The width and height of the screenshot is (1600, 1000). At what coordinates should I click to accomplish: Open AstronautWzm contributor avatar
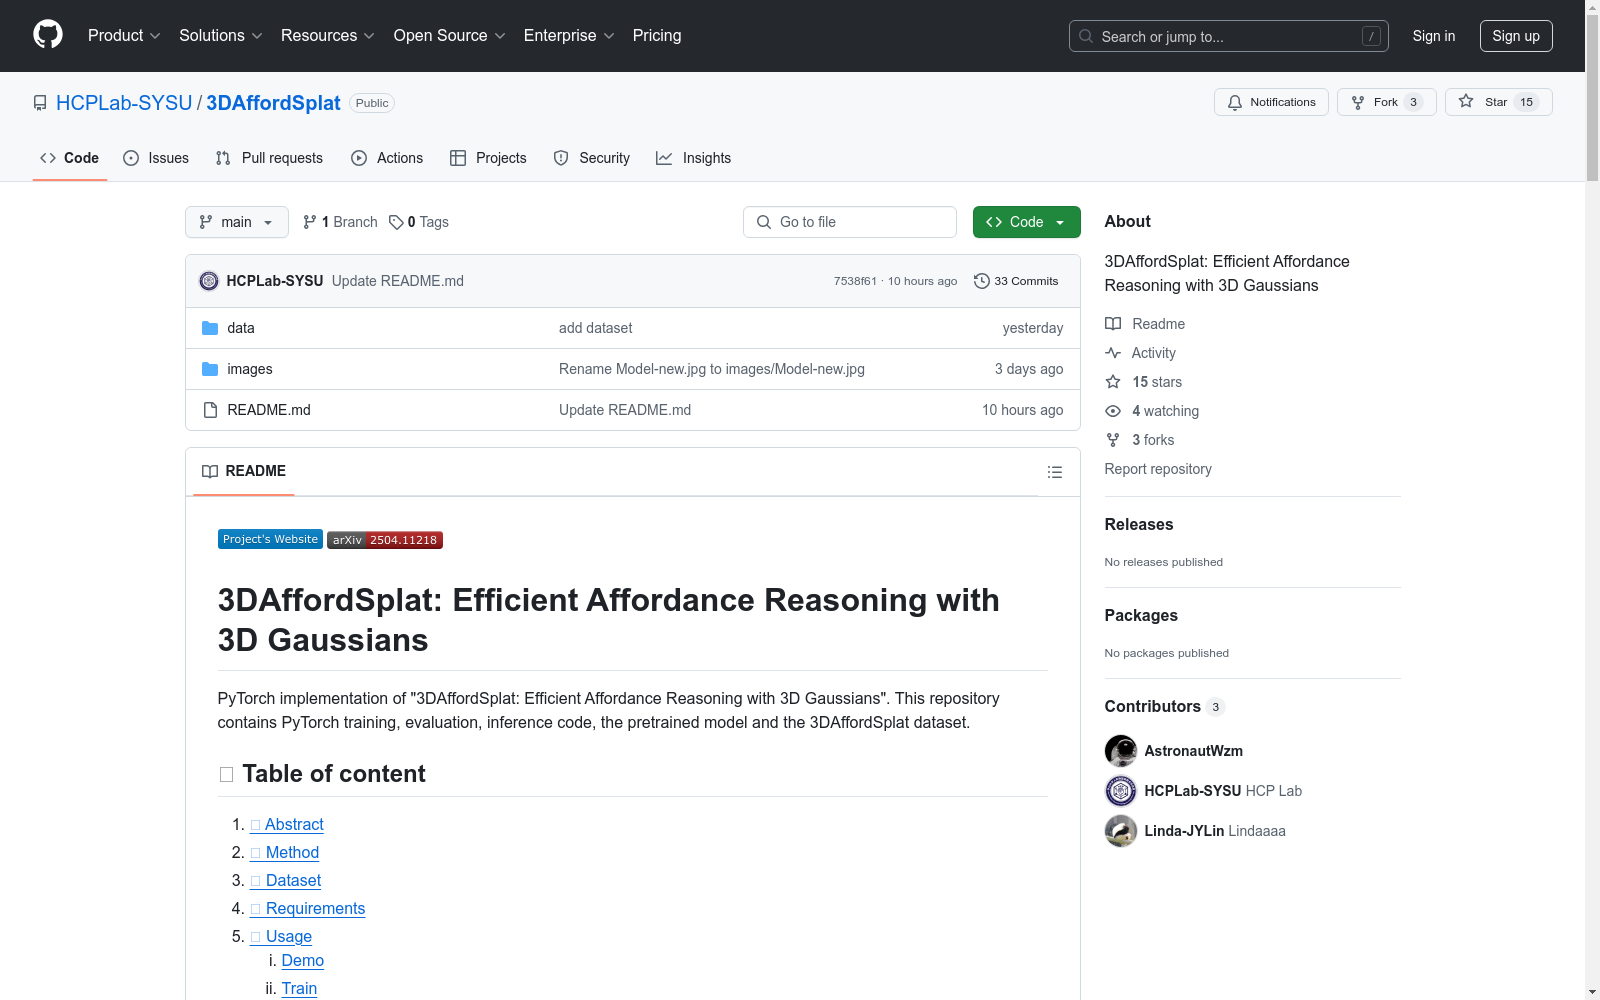[1121, 751]
